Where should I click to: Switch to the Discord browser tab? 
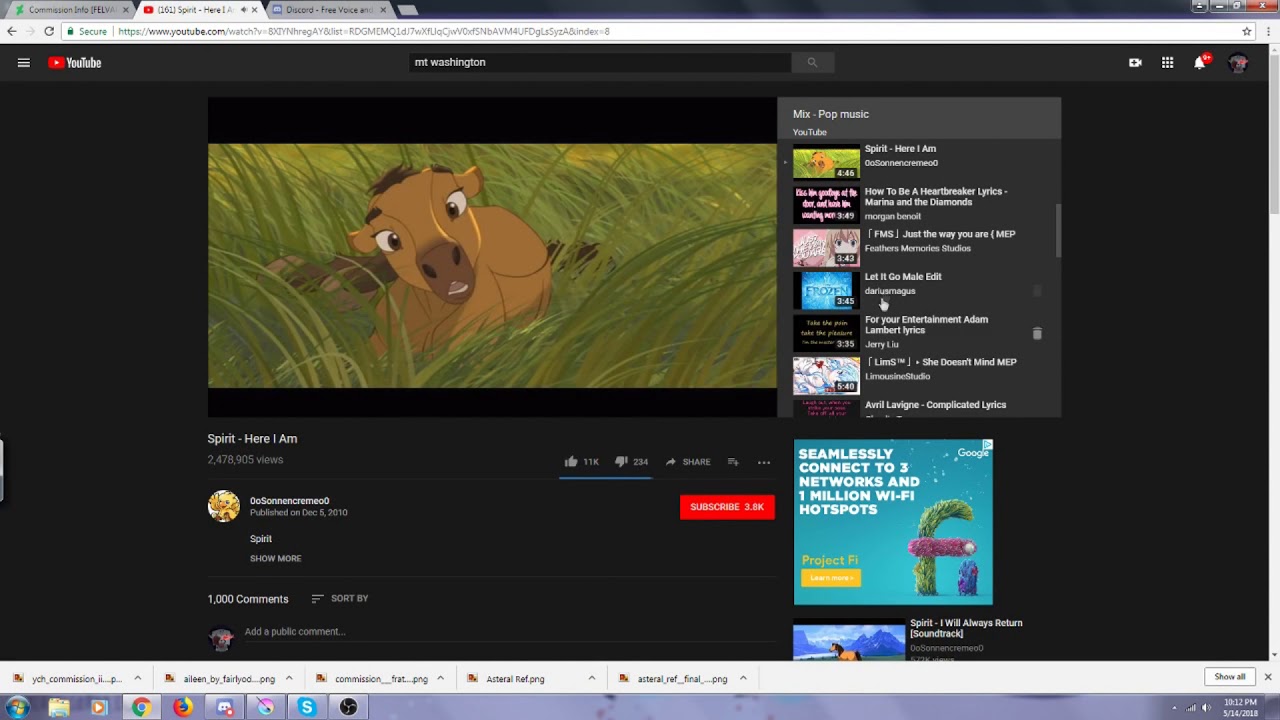pos(329,10)
